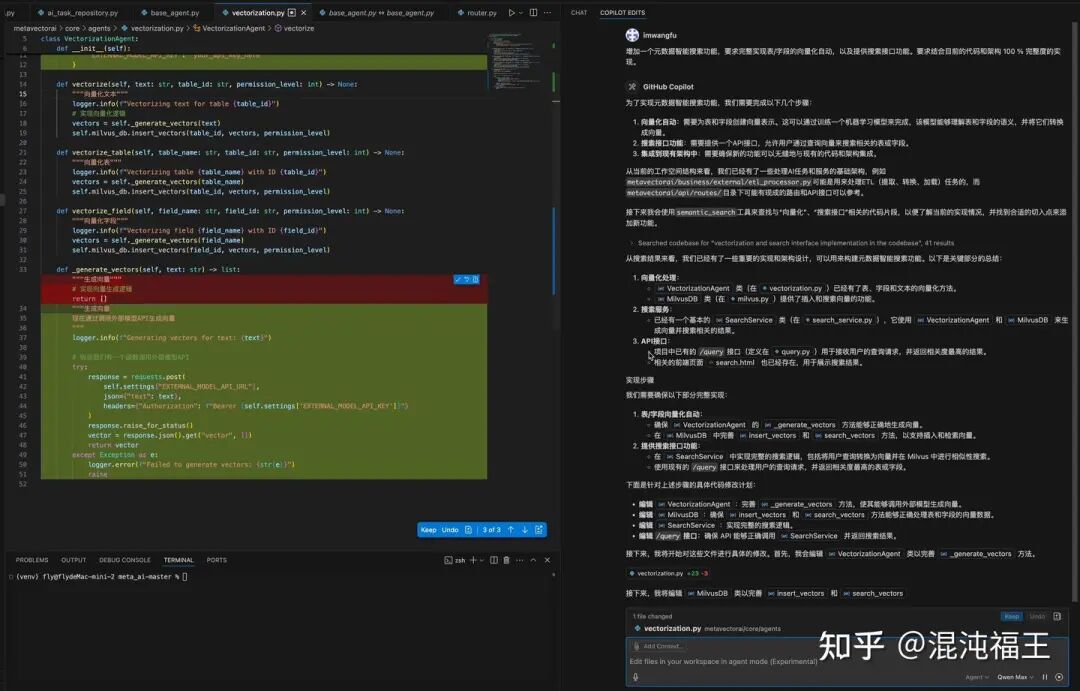Switch to the CHAT tab
The image size is (1080, 691).
point(579,12)
